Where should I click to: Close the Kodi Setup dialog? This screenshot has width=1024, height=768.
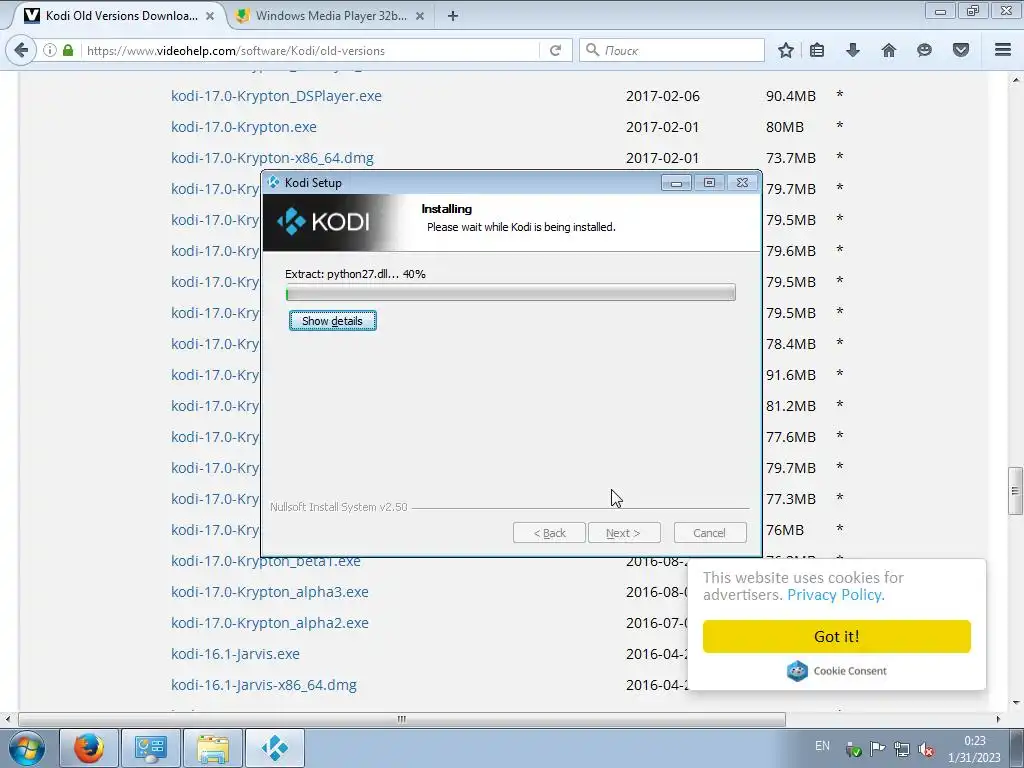(x=743, y=183)
